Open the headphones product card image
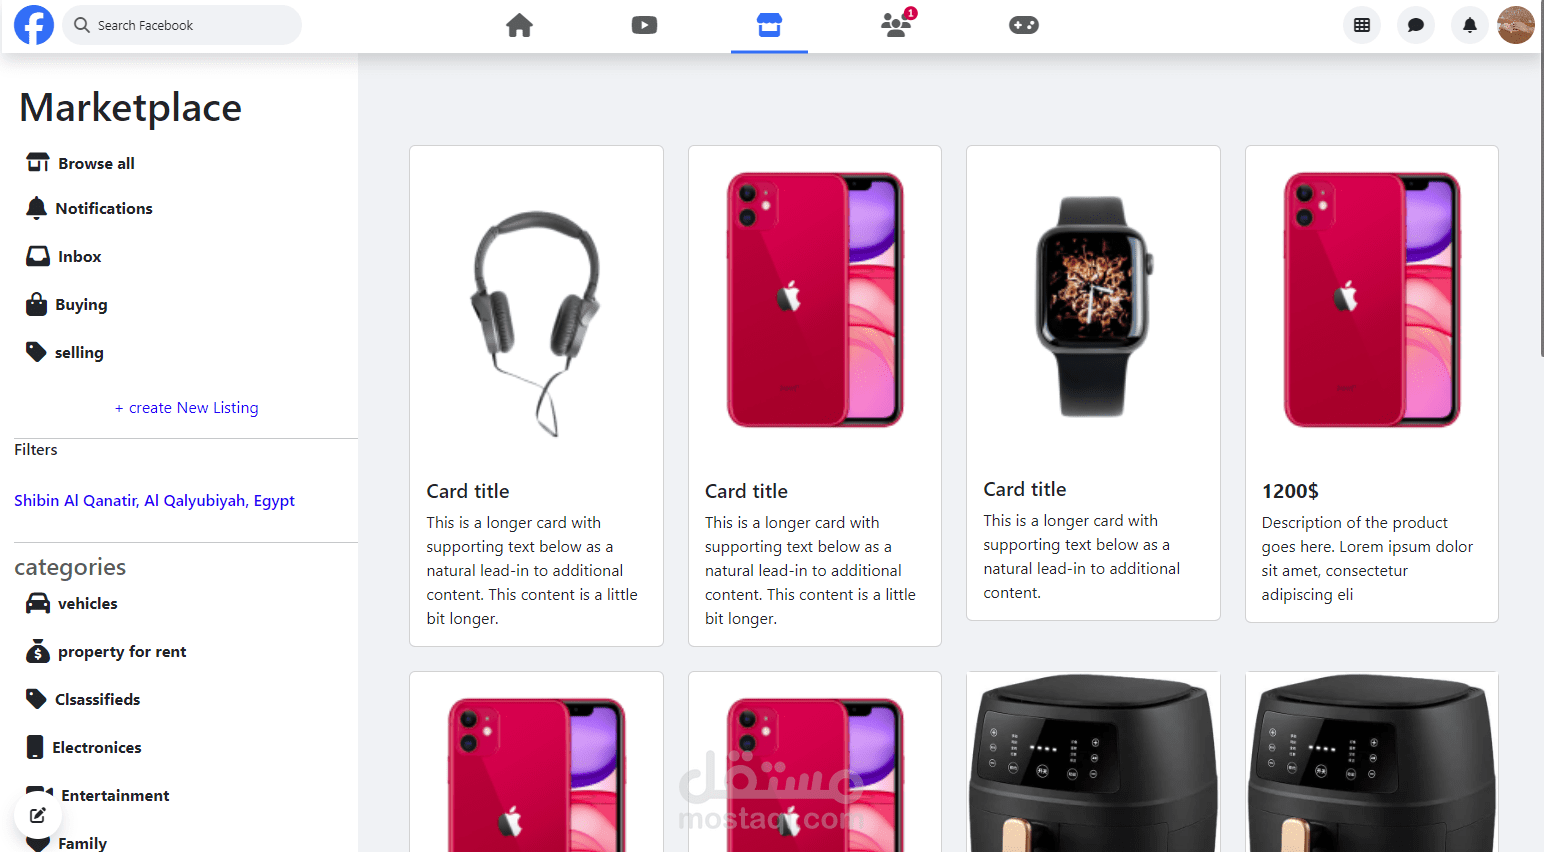Screen dimensions: 1544x852 point(536,312)
